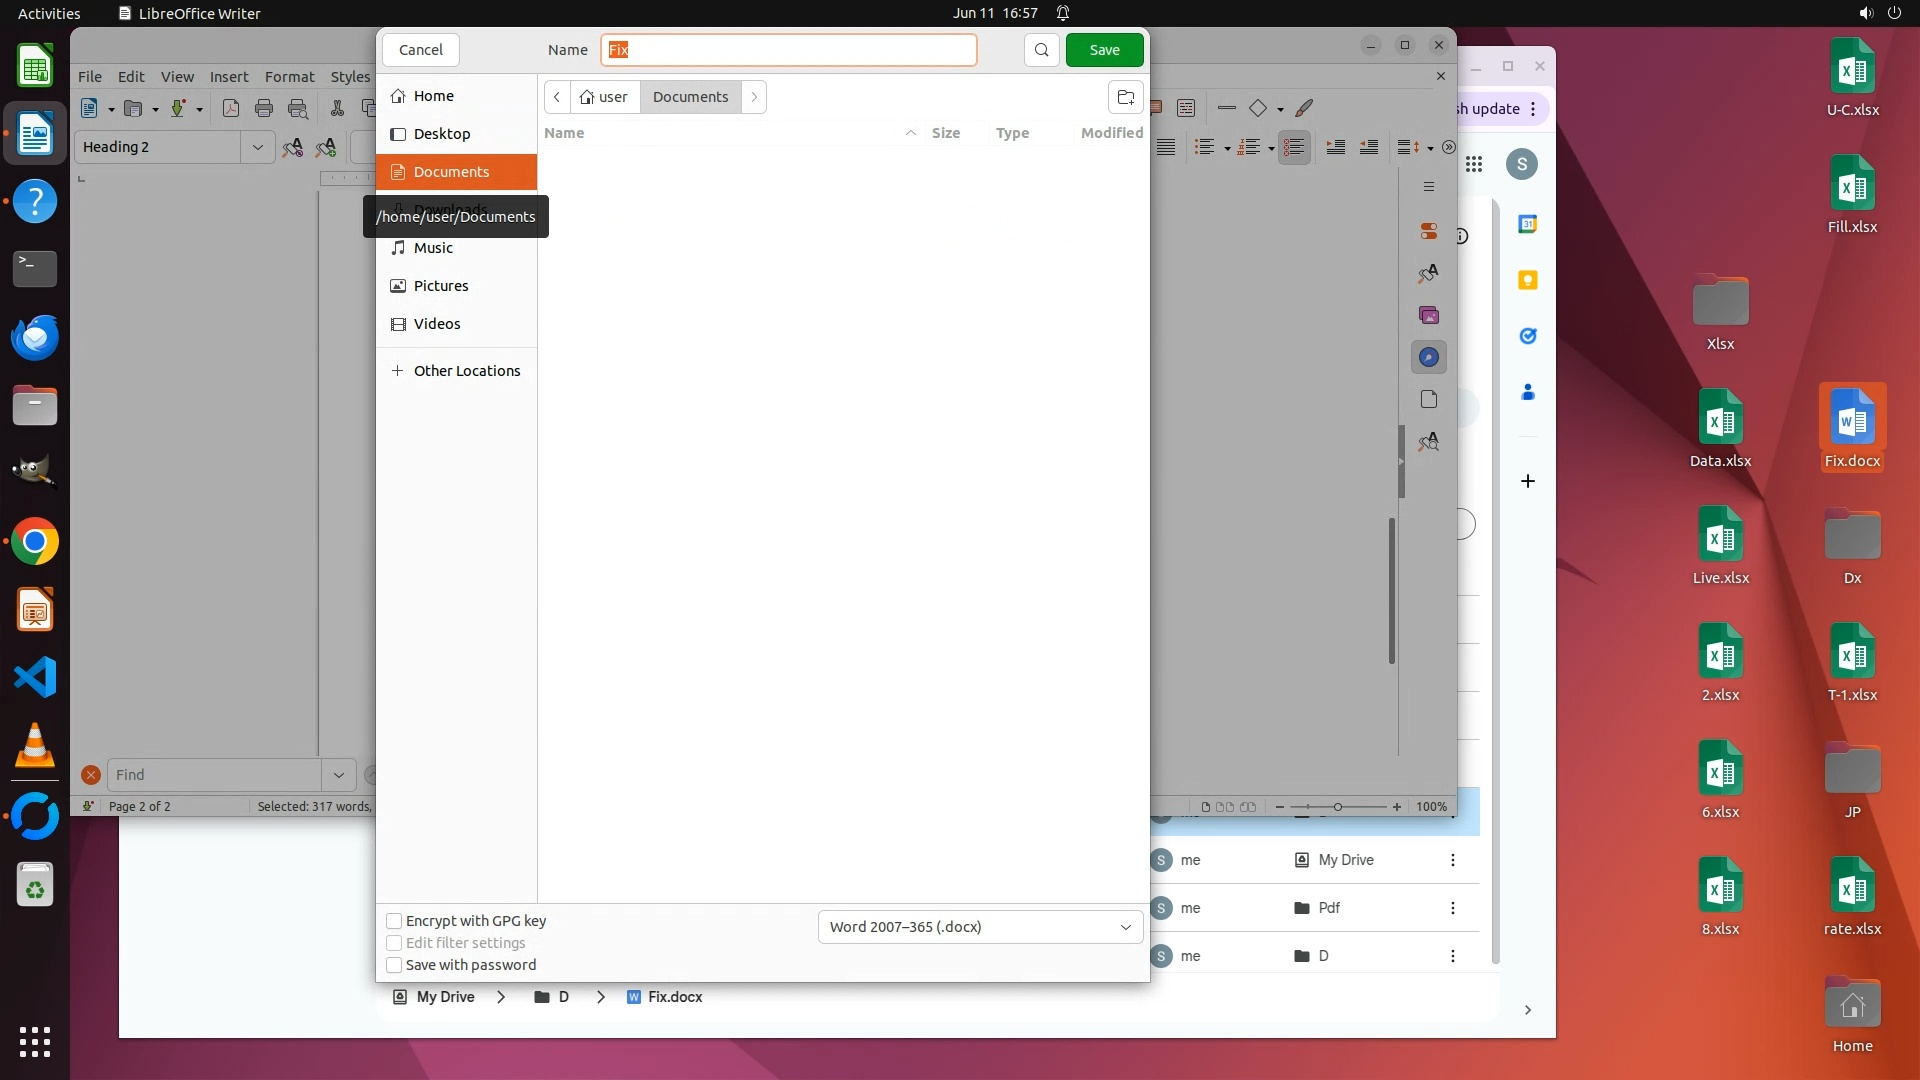Viewport: 1920px width, 1080px height.
Task: Click the green Save button
Action: pos(1104,50)
